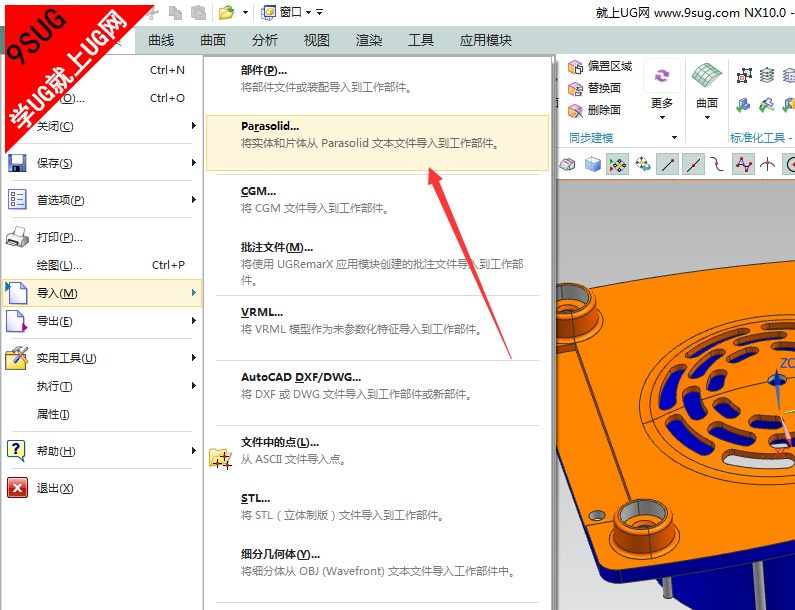Click the Points from File folder icon

(x=220, y=458)
